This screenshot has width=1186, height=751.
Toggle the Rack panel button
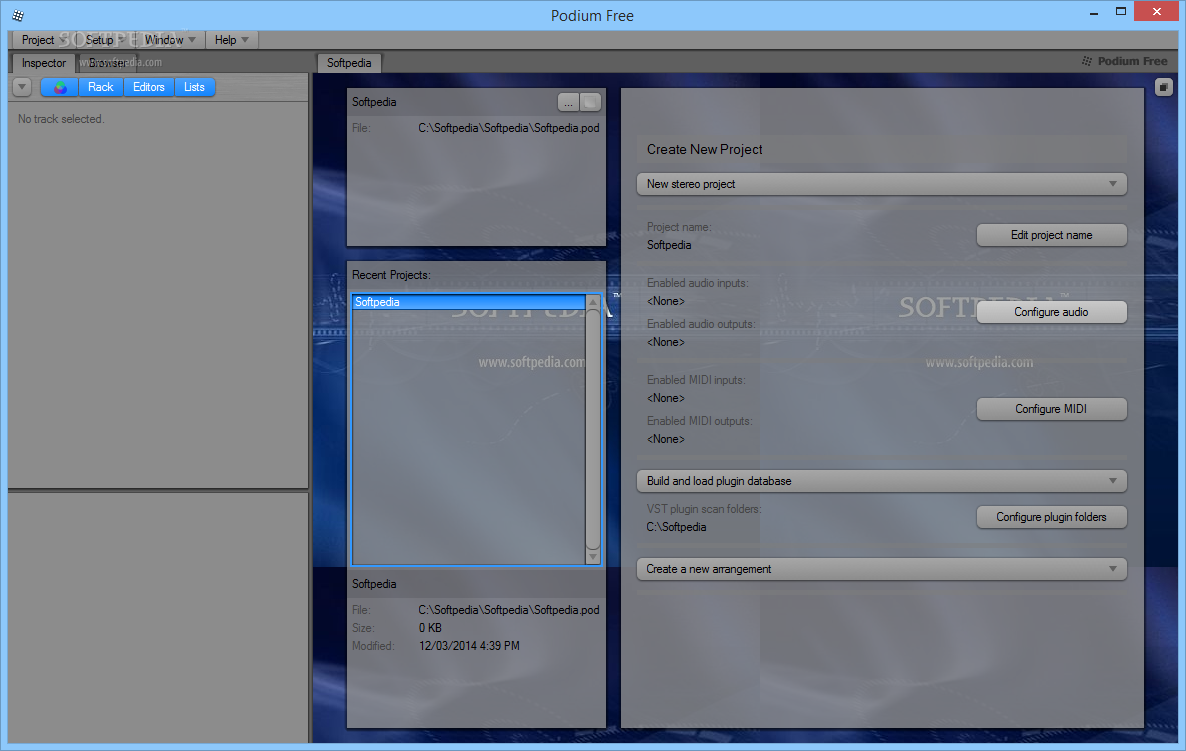point(101,87)
